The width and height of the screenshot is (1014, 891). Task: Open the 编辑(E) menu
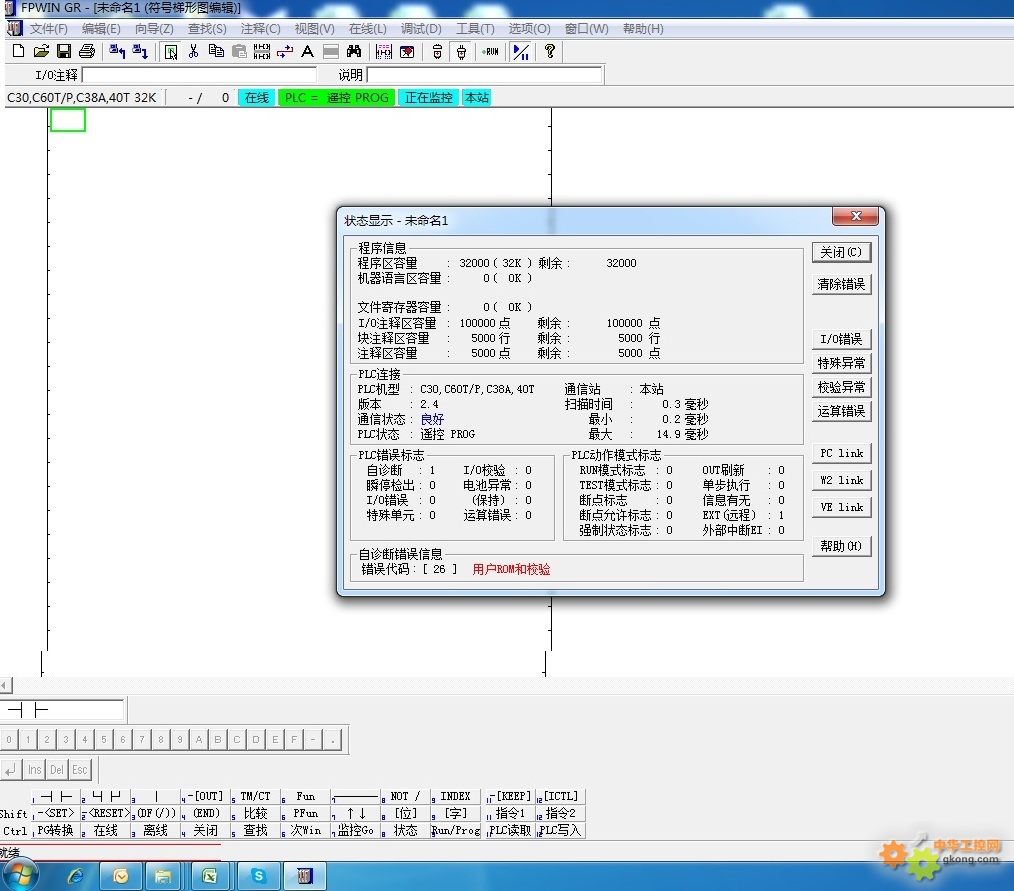tap(101, 28)
